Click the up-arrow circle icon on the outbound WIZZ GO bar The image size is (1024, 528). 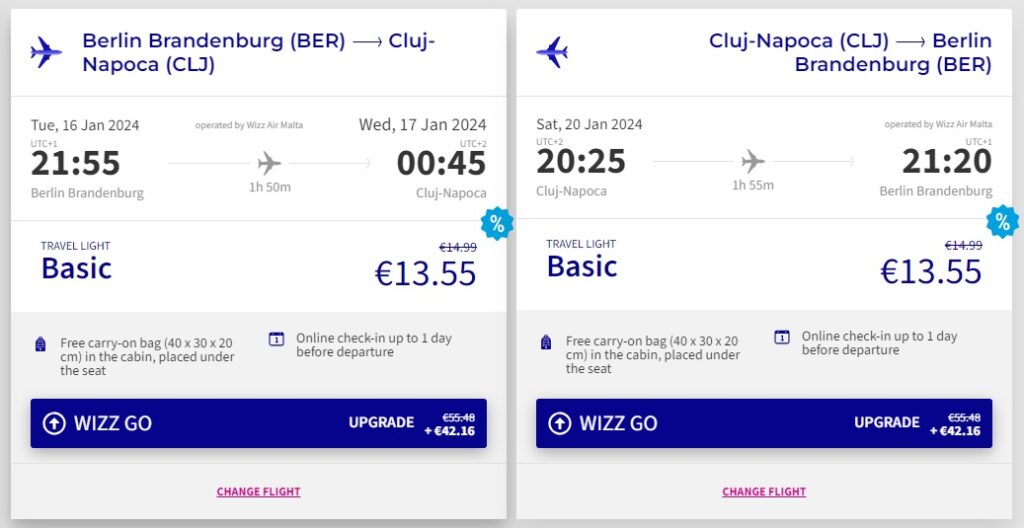coord(54,423)
